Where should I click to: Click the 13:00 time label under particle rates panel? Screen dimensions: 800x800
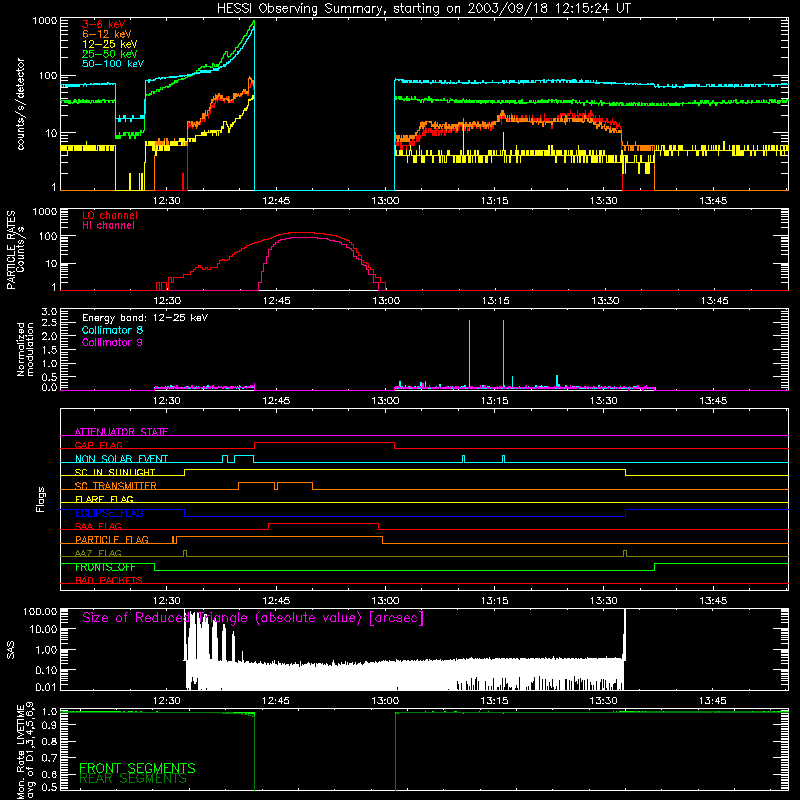386,301
